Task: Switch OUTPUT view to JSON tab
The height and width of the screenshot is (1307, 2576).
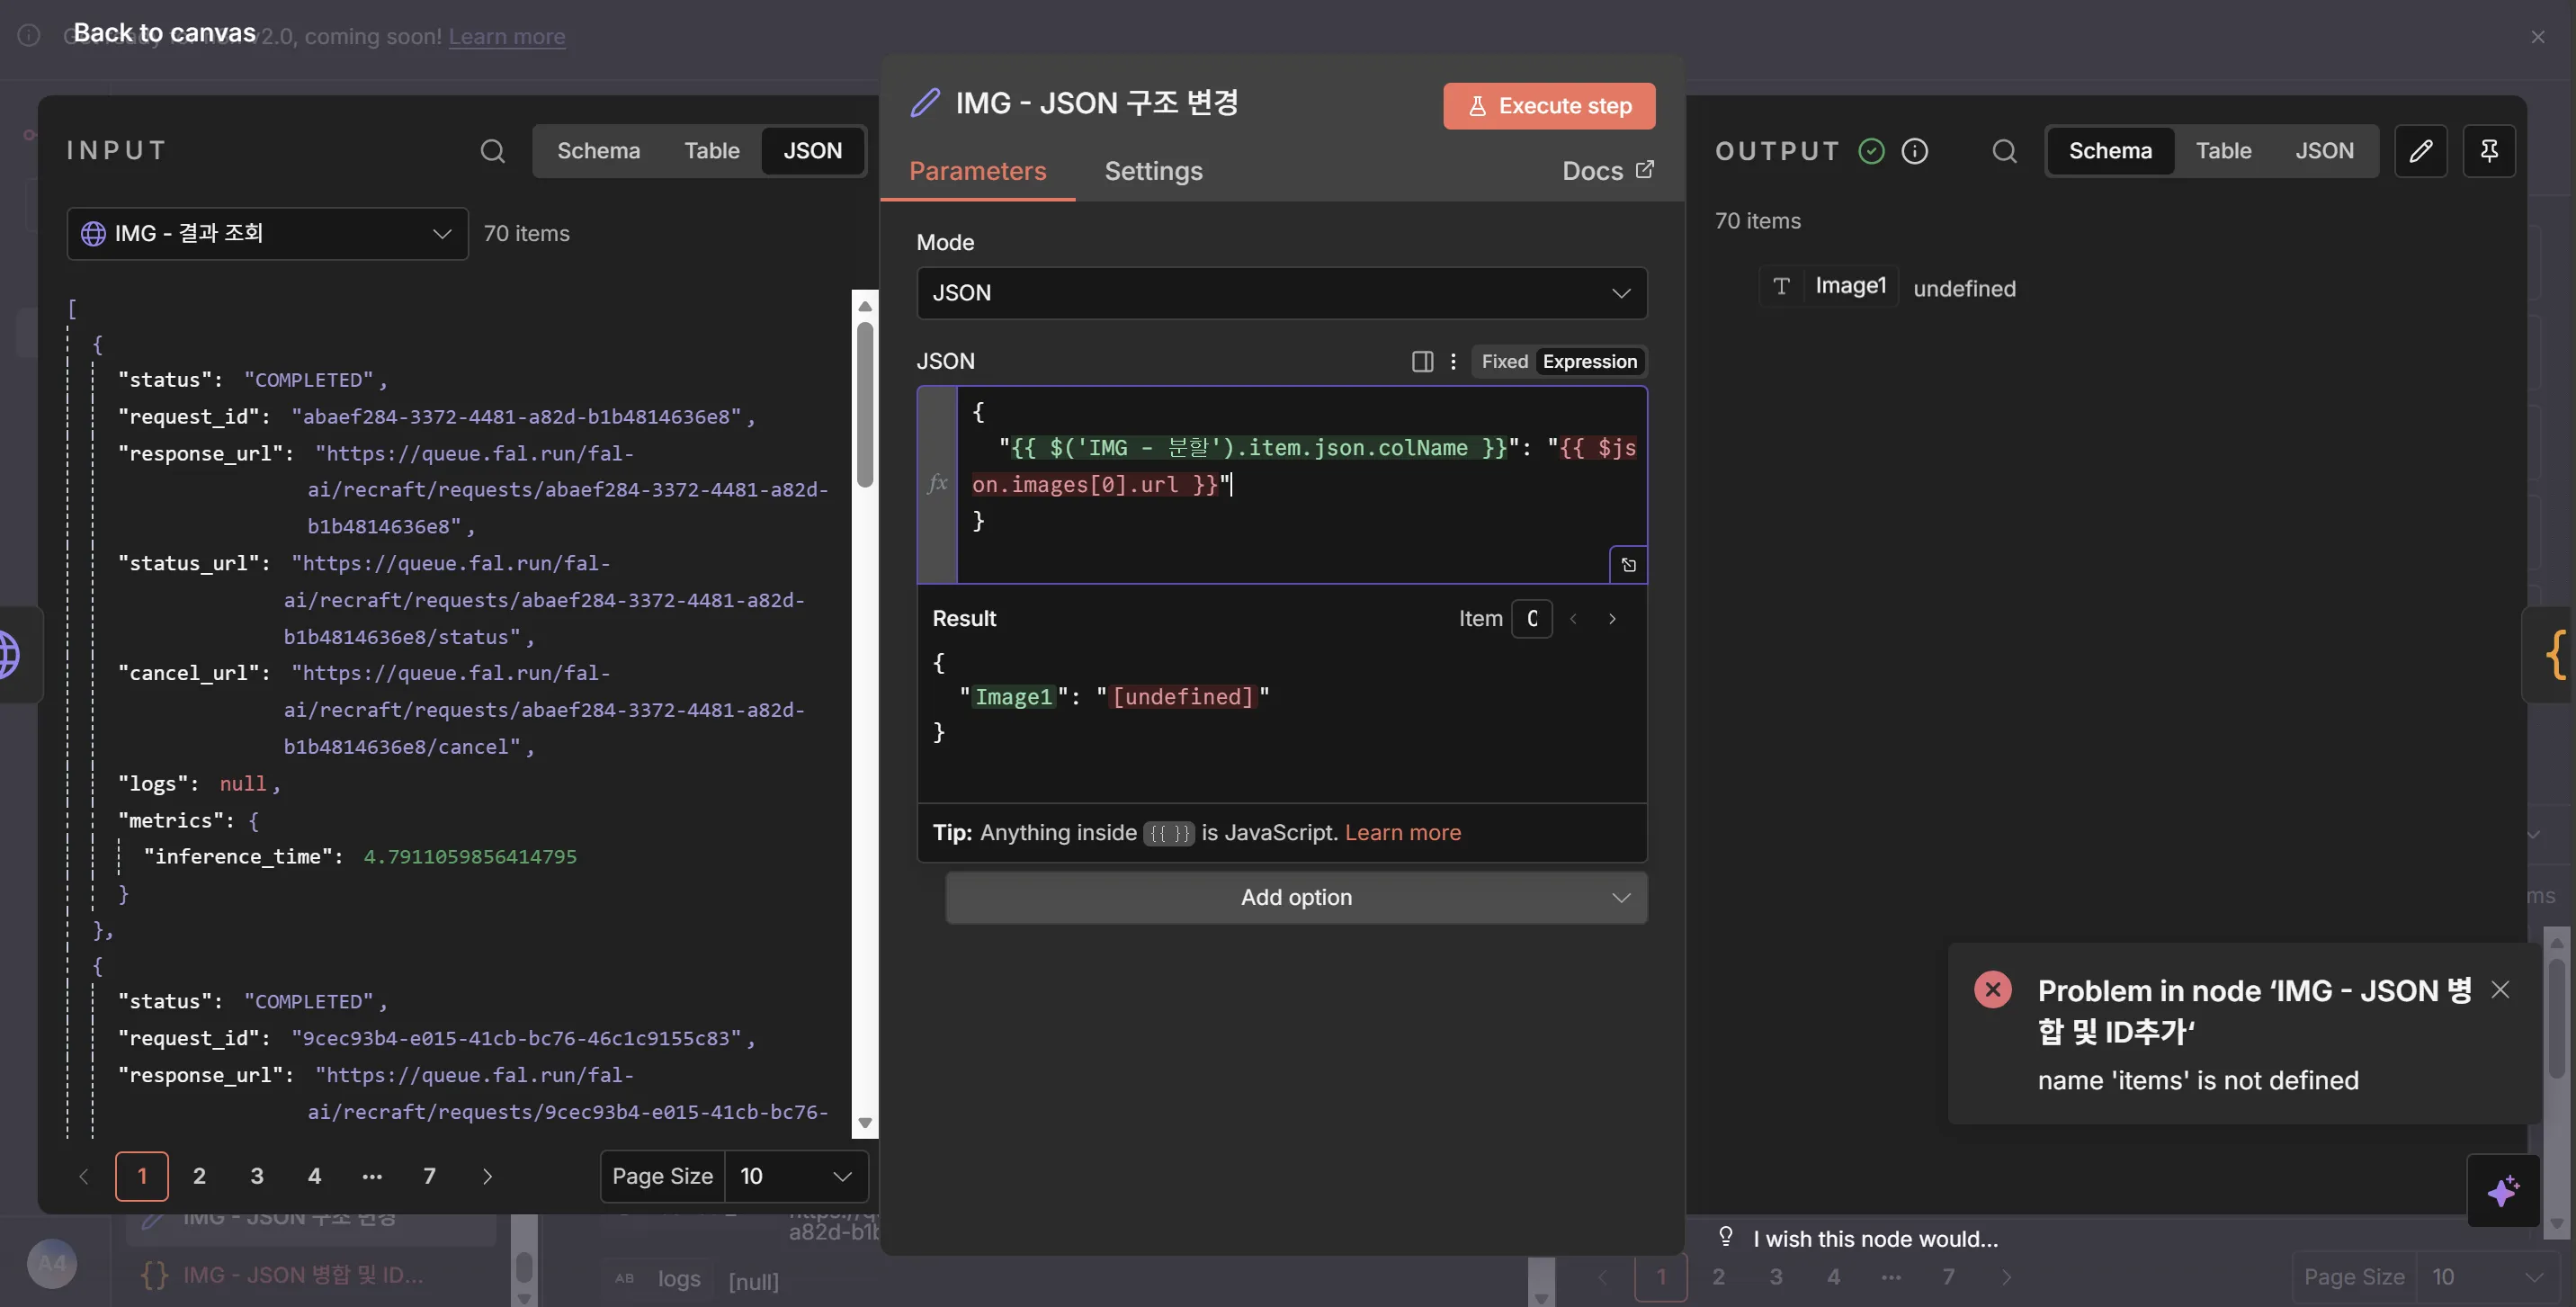Action: (x=2324, y=151)
